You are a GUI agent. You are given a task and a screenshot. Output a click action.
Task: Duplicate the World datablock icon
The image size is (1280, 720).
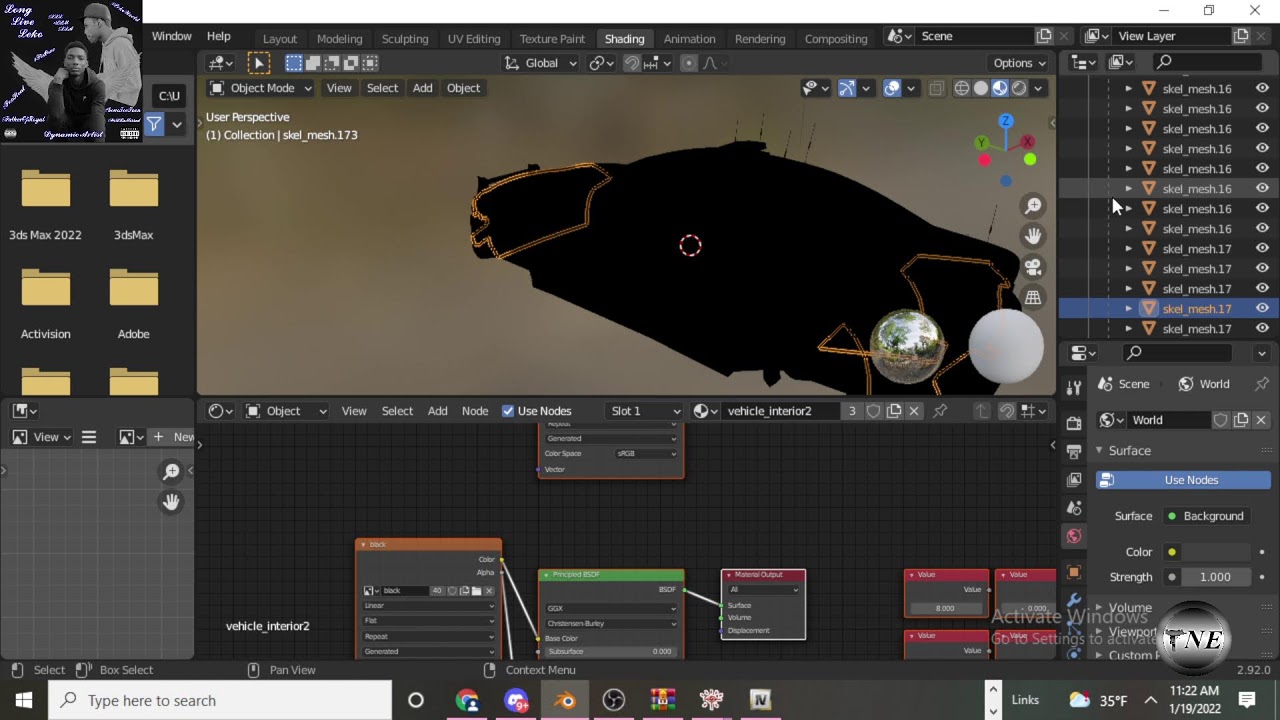coord(1241,420)
